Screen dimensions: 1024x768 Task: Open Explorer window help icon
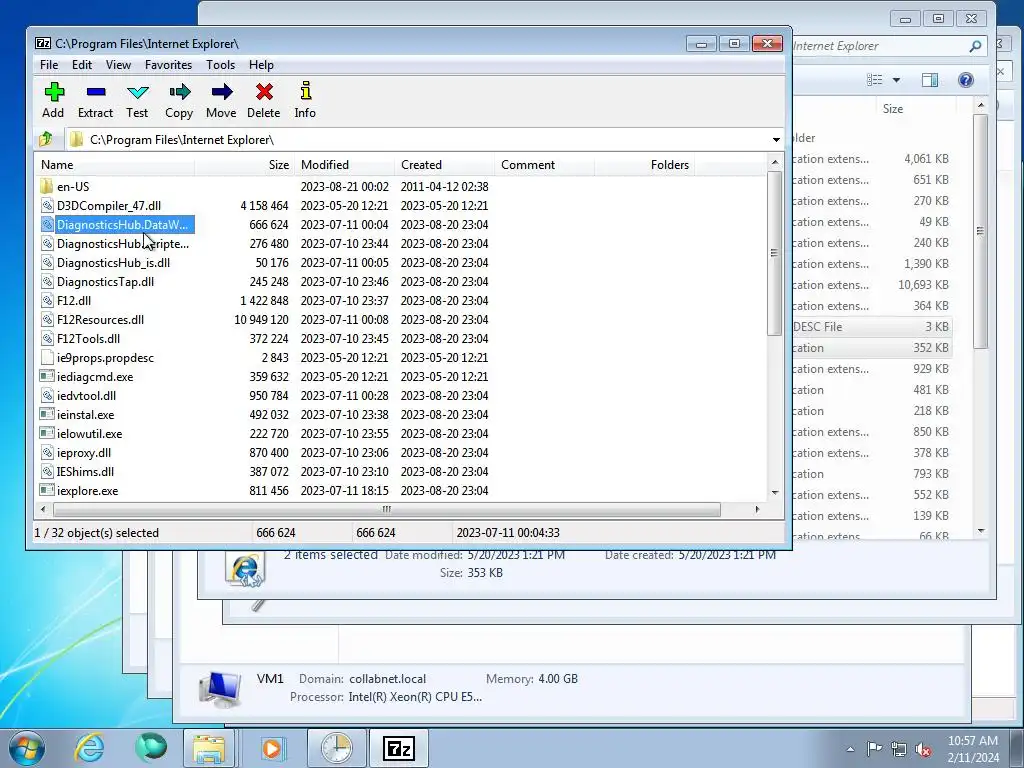pos(966,80)
